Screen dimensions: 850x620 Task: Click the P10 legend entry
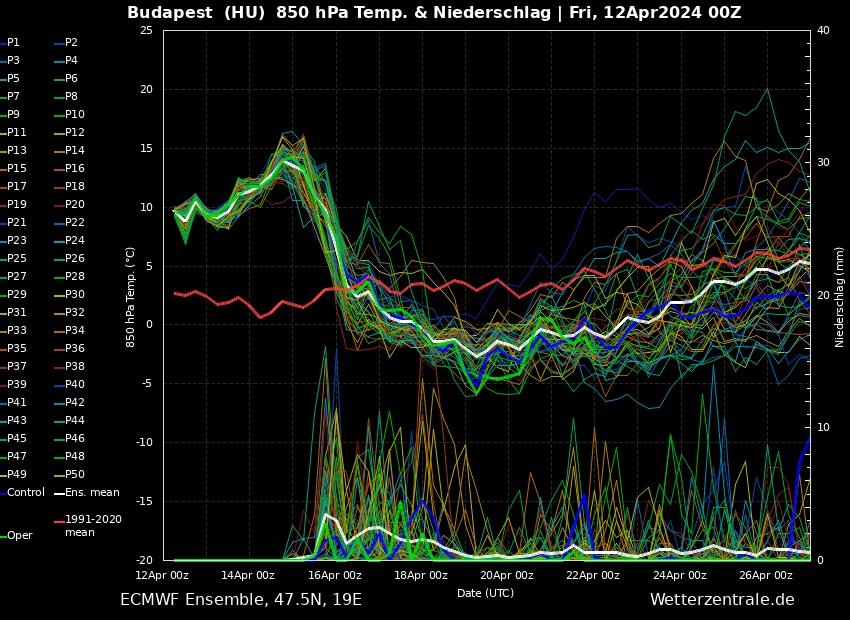75,115
